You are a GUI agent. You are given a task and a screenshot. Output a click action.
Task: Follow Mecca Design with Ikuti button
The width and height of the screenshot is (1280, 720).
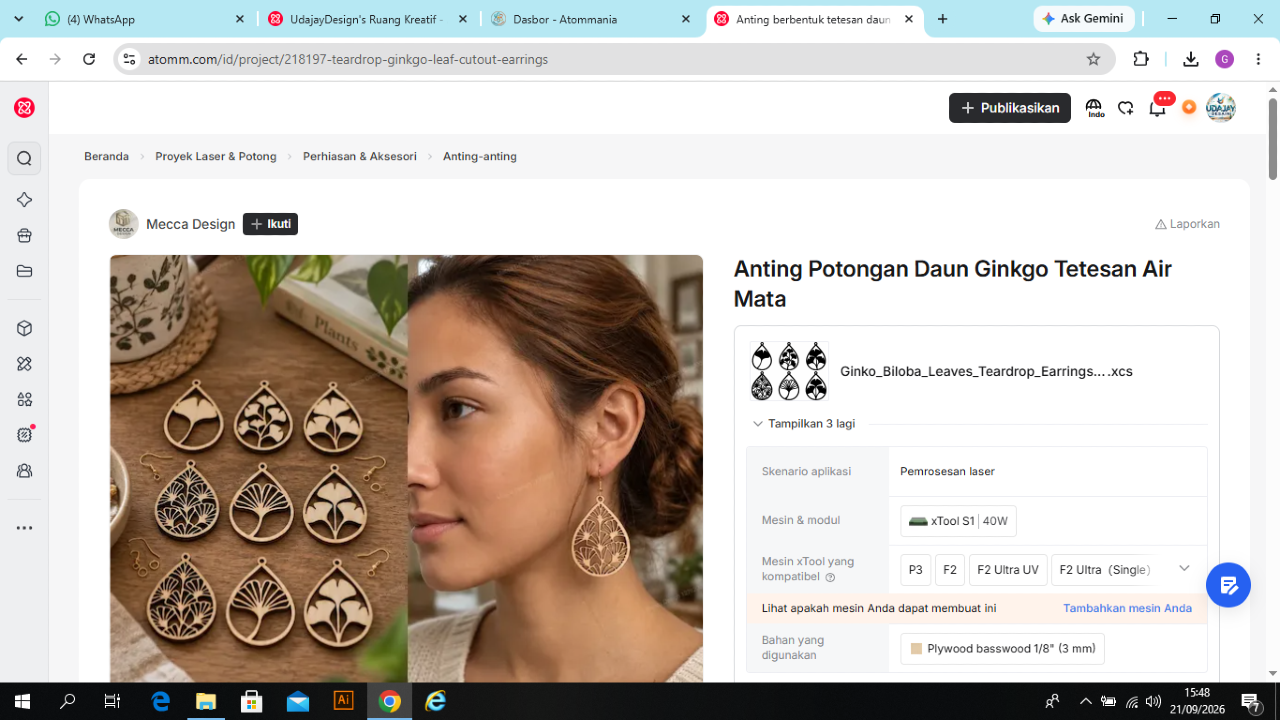click(x=270, y=224)
